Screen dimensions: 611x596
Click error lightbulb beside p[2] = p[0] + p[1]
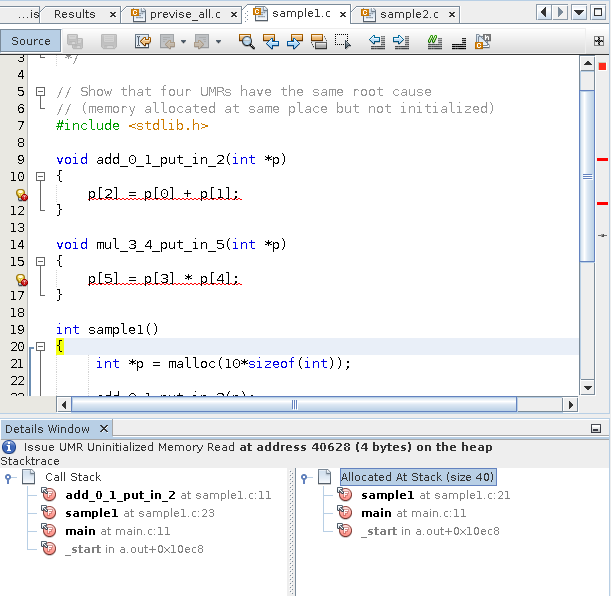tap(21, 194)
